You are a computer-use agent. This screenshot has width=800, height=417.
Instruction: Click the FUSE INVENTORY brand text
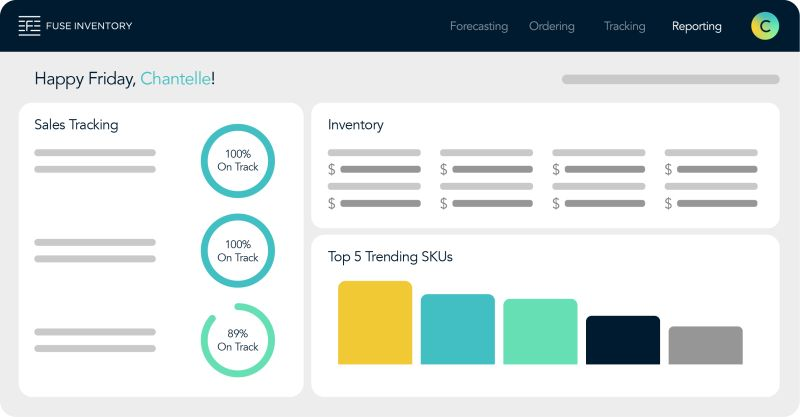pos(89,26)
